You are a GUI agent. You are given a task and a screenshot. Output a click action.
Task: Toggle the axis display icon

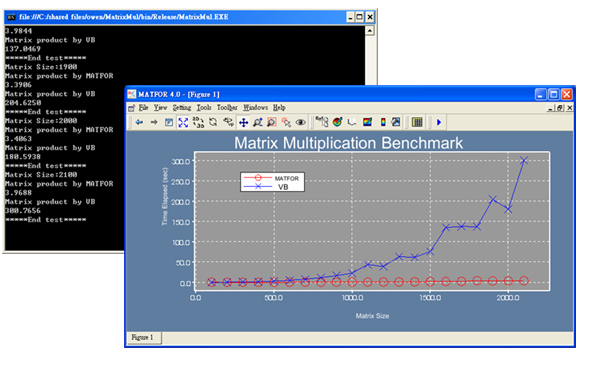point(352,122)
